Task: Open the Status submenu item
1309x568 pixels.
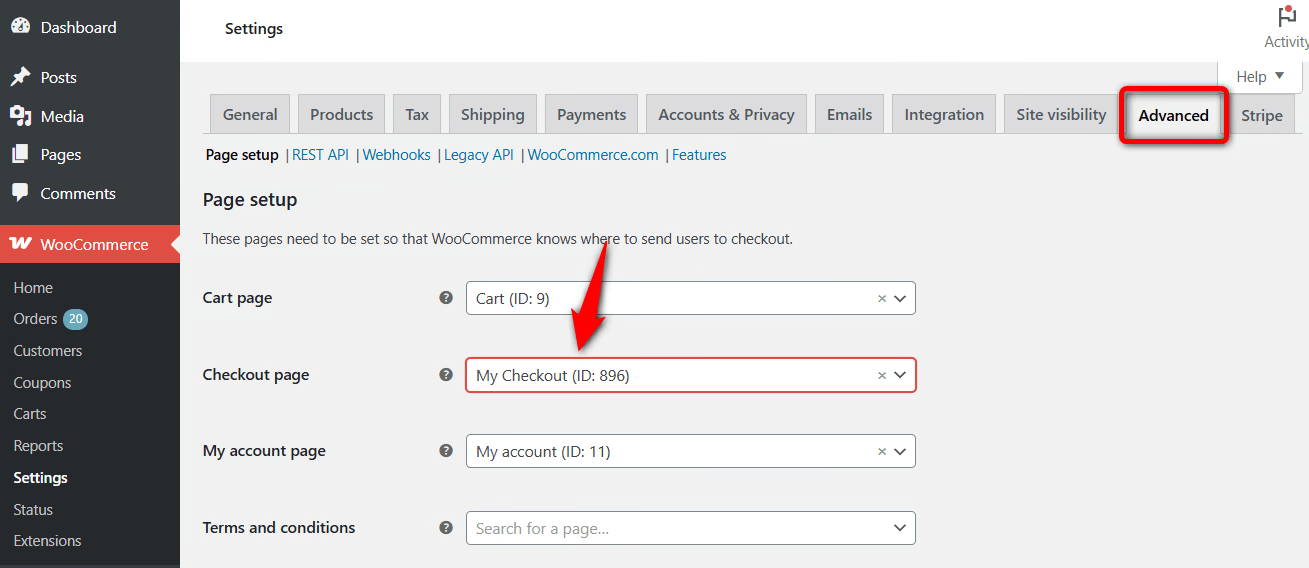Action: 33,510
